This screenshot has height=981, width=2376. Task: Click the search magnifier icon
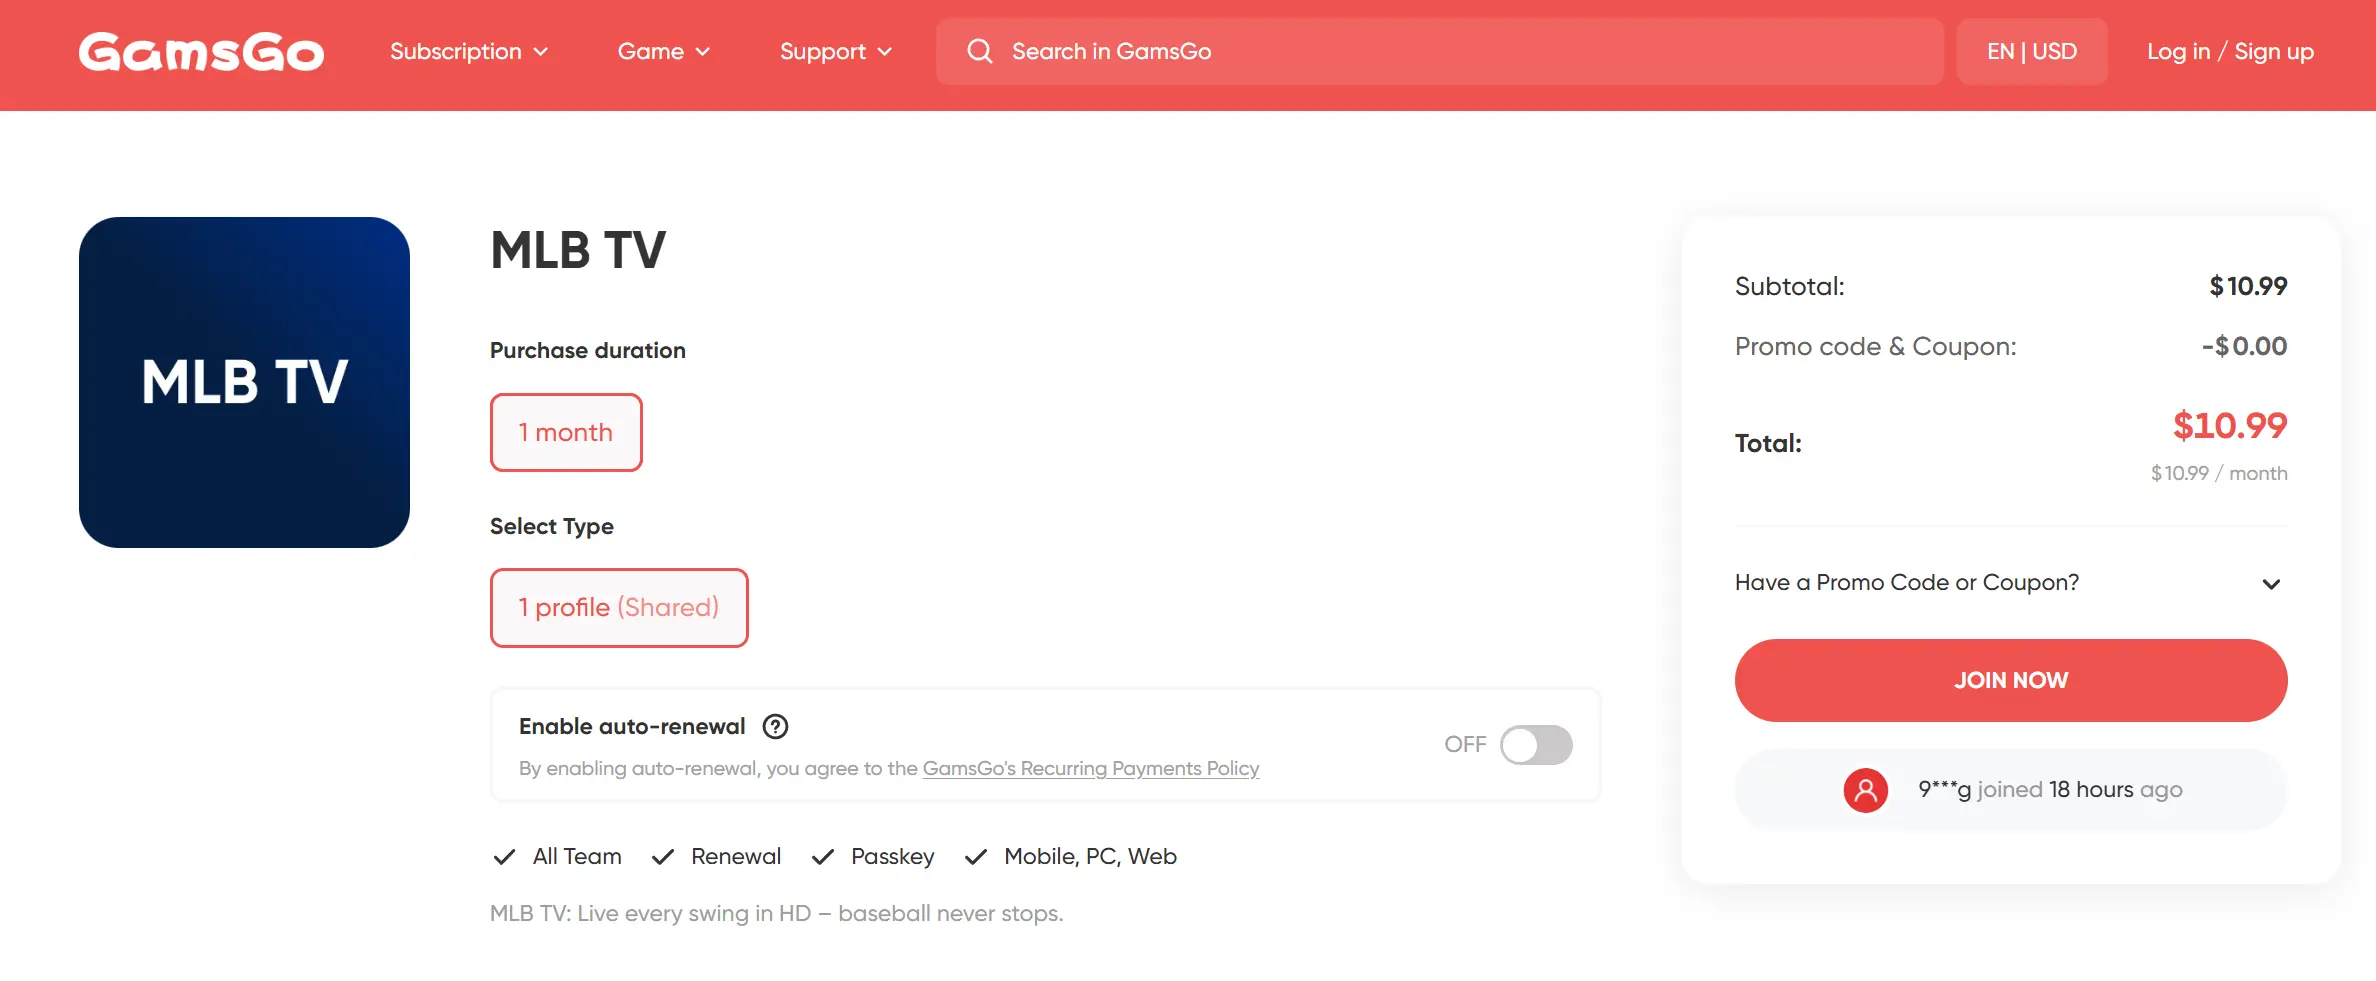tap(980, 51)
